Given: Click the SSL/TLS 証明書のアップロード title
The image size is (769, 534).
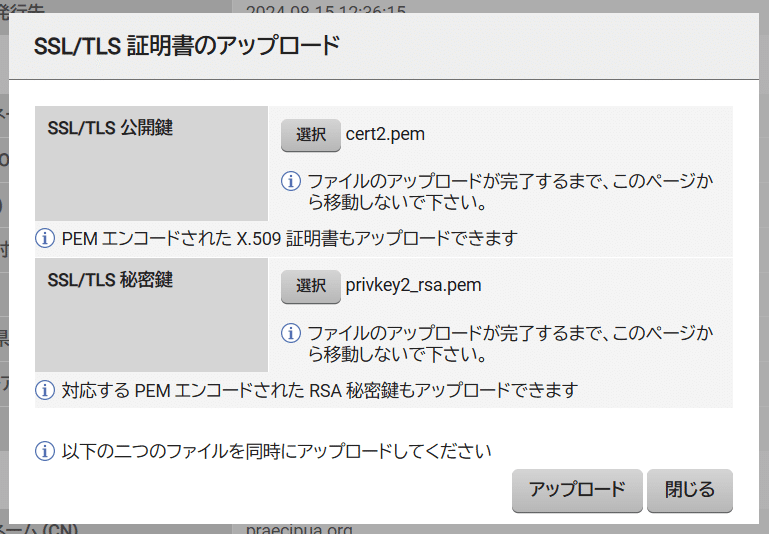Looking at the screenshot, I should click(186, 46).
